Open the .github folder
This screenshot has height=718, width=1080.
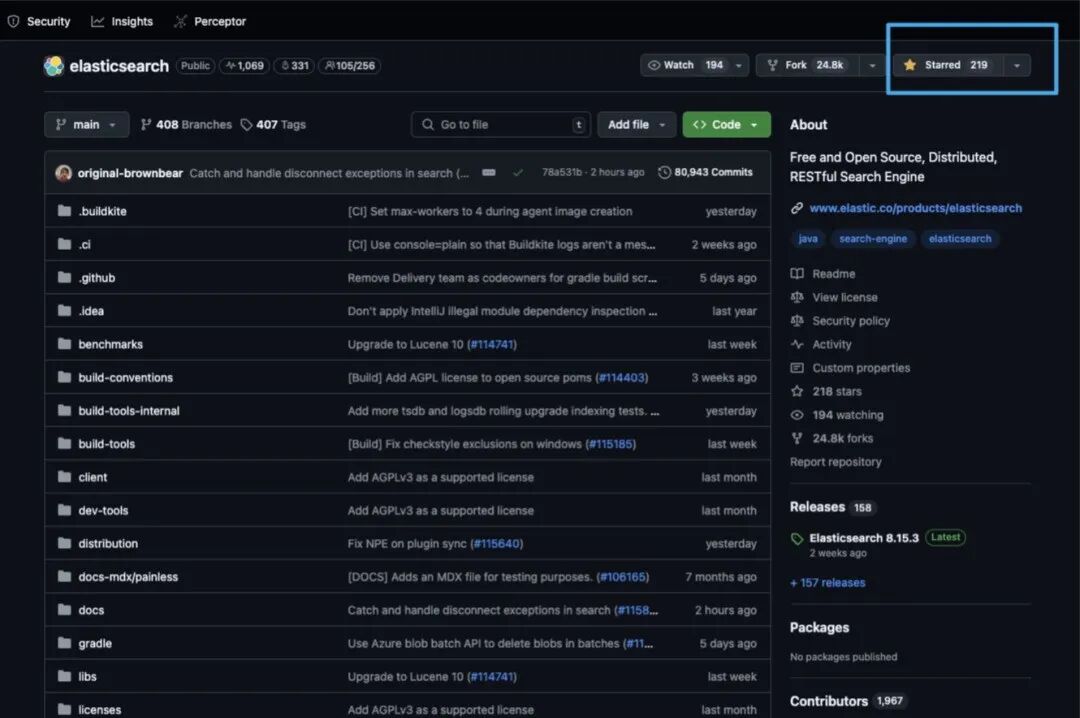96,278
